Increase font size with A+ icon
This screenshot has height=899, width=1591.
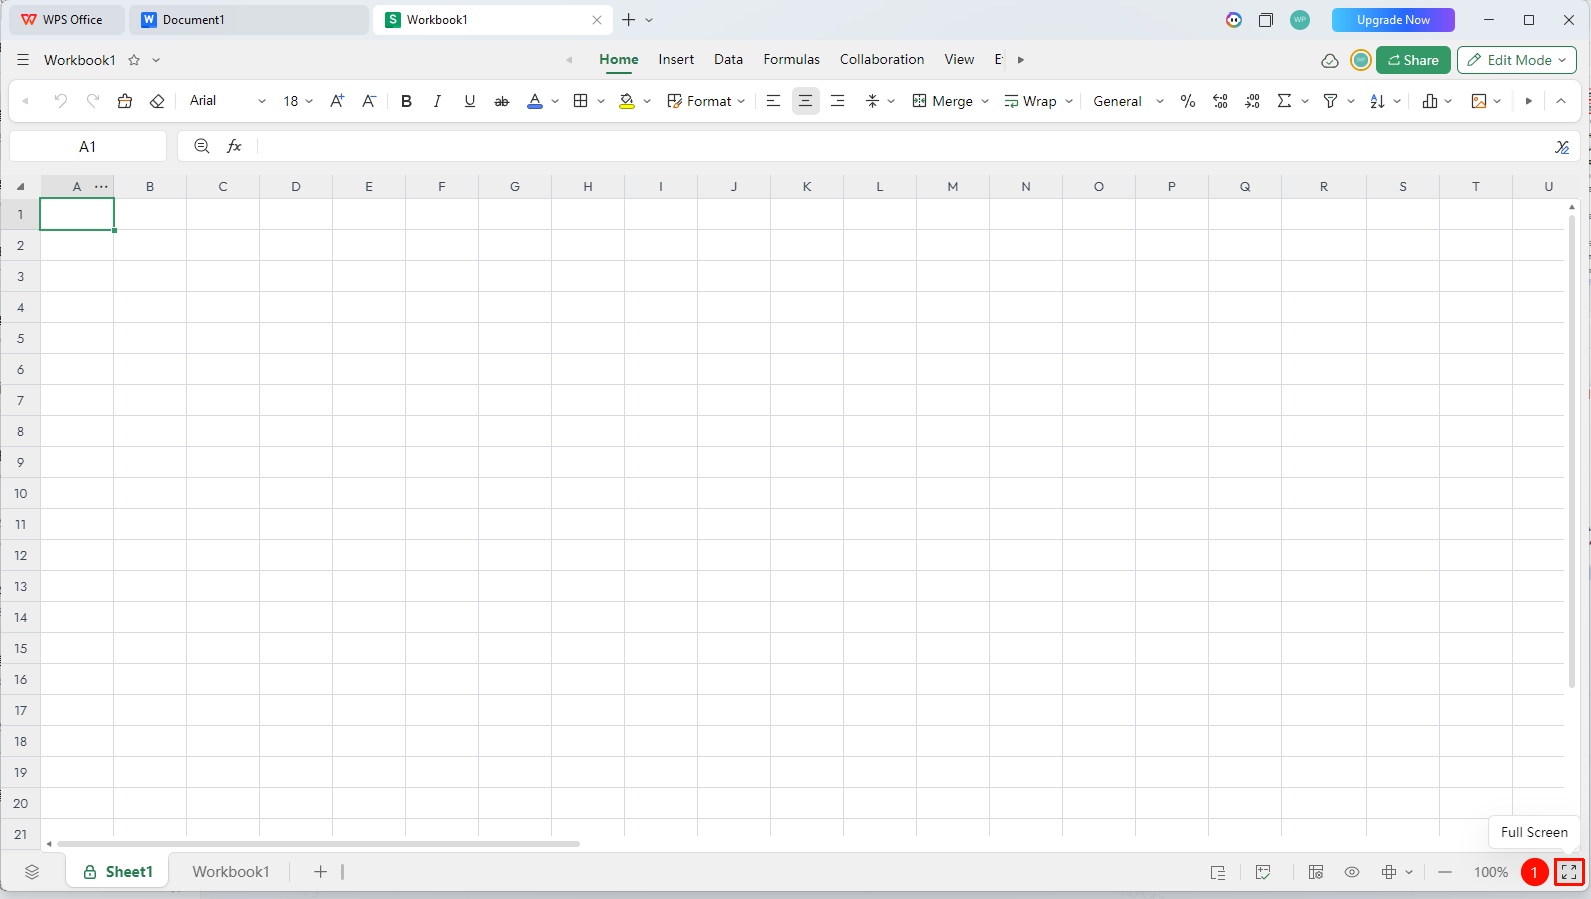(337, 101)
